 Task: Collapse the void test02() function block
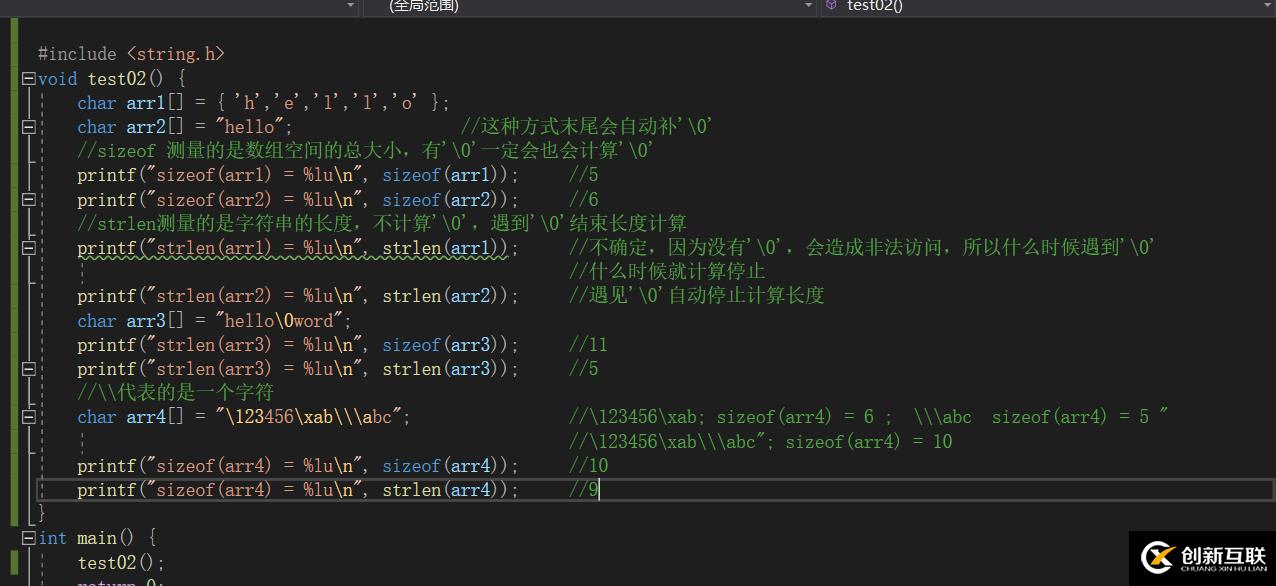pyautogui.click(x=29, y=78)
